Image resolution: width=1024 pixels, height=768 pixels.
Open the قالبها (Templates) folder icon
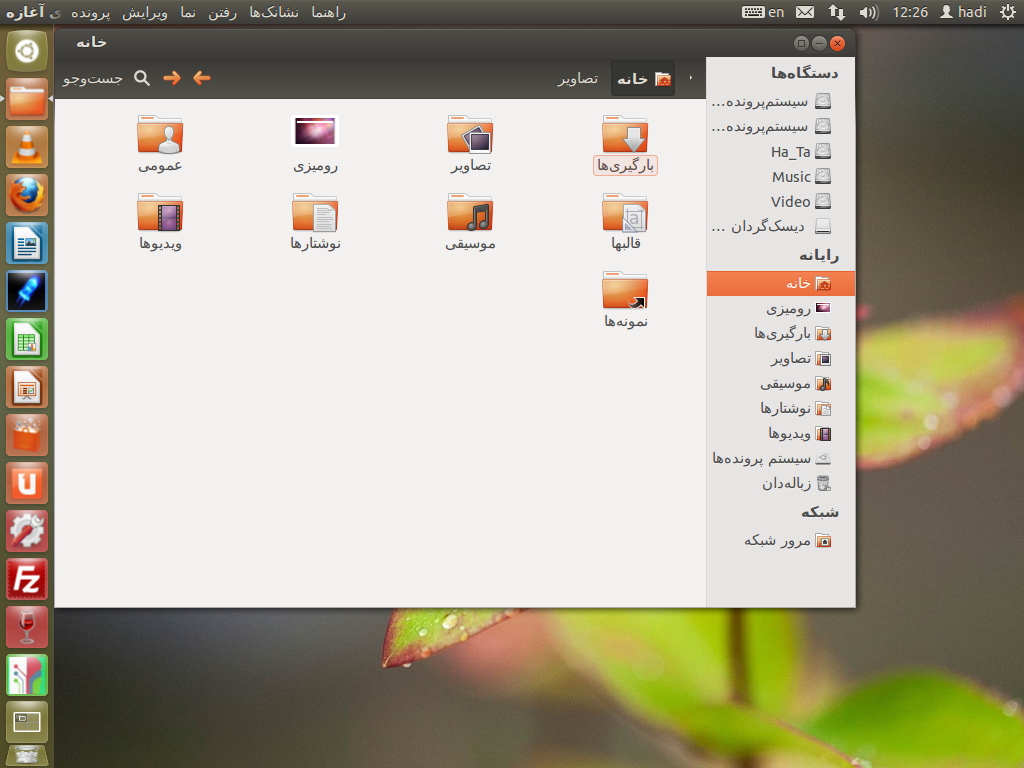pos(625,213)
